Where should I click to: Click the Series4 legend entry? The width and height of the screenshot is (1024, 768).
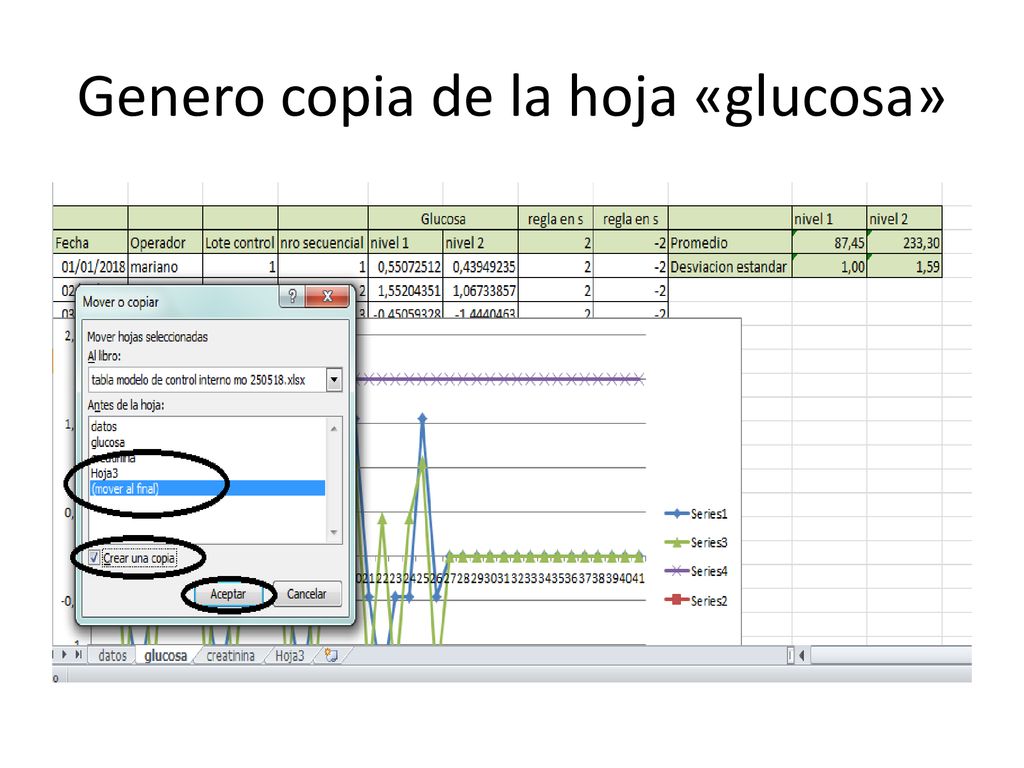[x=696, y=571]
